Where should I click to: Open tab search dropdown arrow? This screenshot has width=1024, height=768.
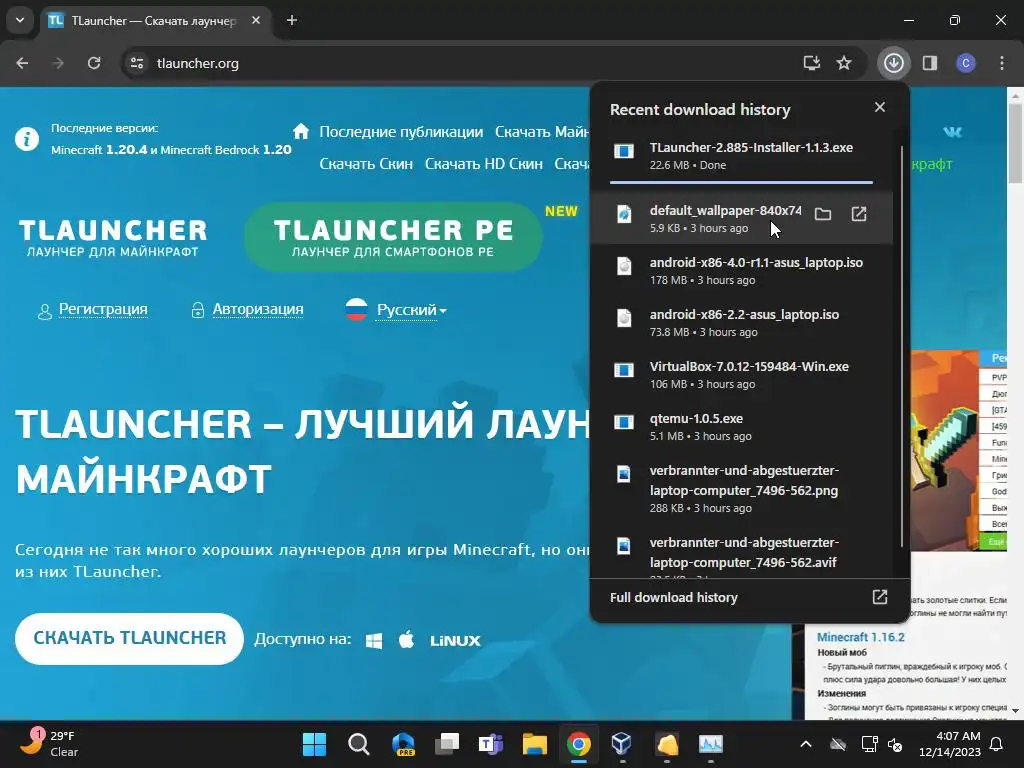click(x=20, y=20)
